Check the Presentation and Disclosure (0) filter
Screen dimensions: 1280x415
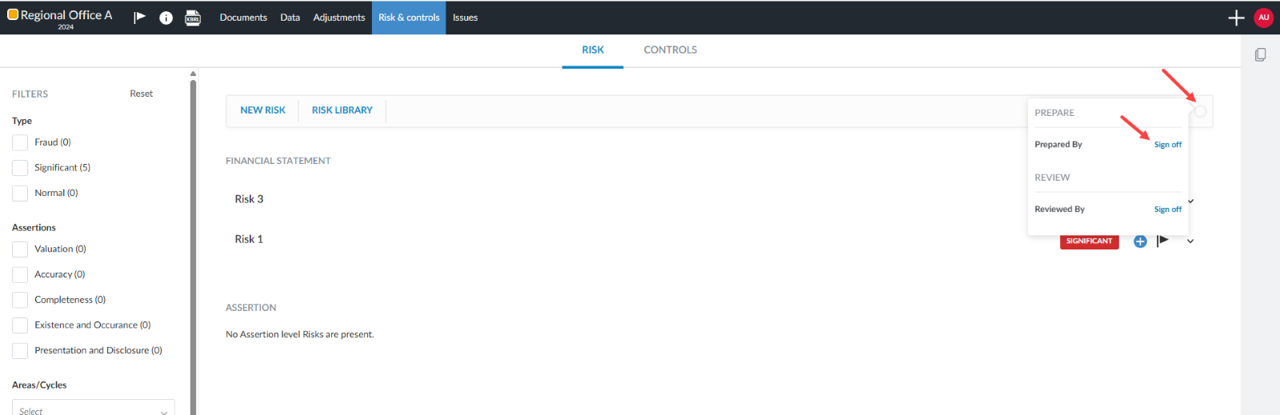click(20, 351)
